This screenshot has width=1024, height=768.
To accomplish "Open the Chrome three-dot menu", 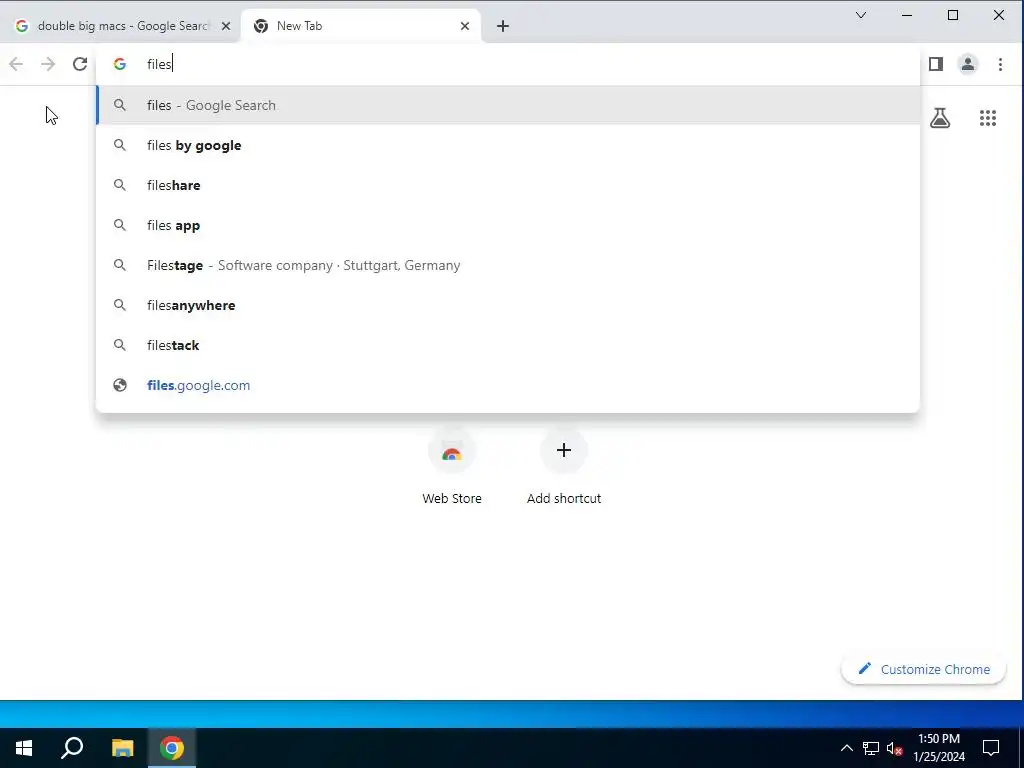I will coord(1000,64).
